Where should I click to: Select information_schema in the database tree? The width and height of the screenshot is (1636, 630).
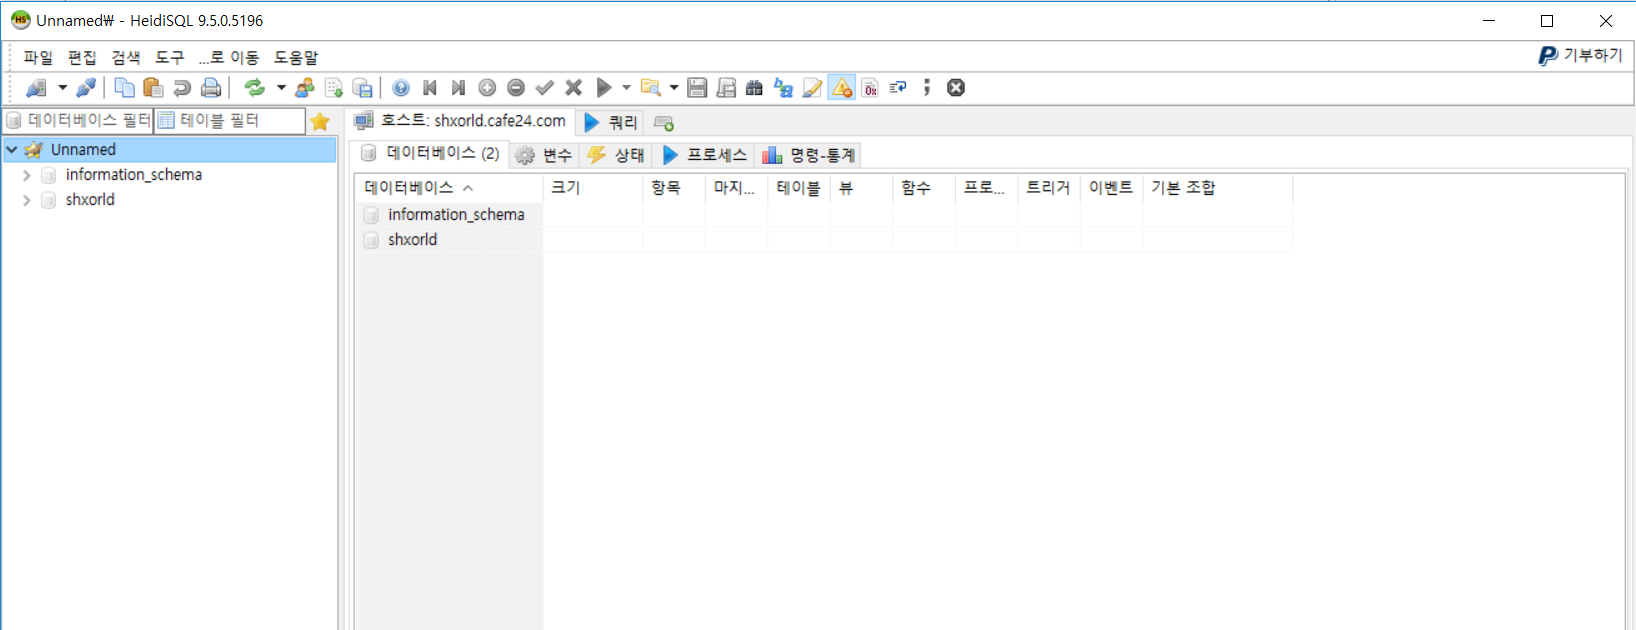134,175
